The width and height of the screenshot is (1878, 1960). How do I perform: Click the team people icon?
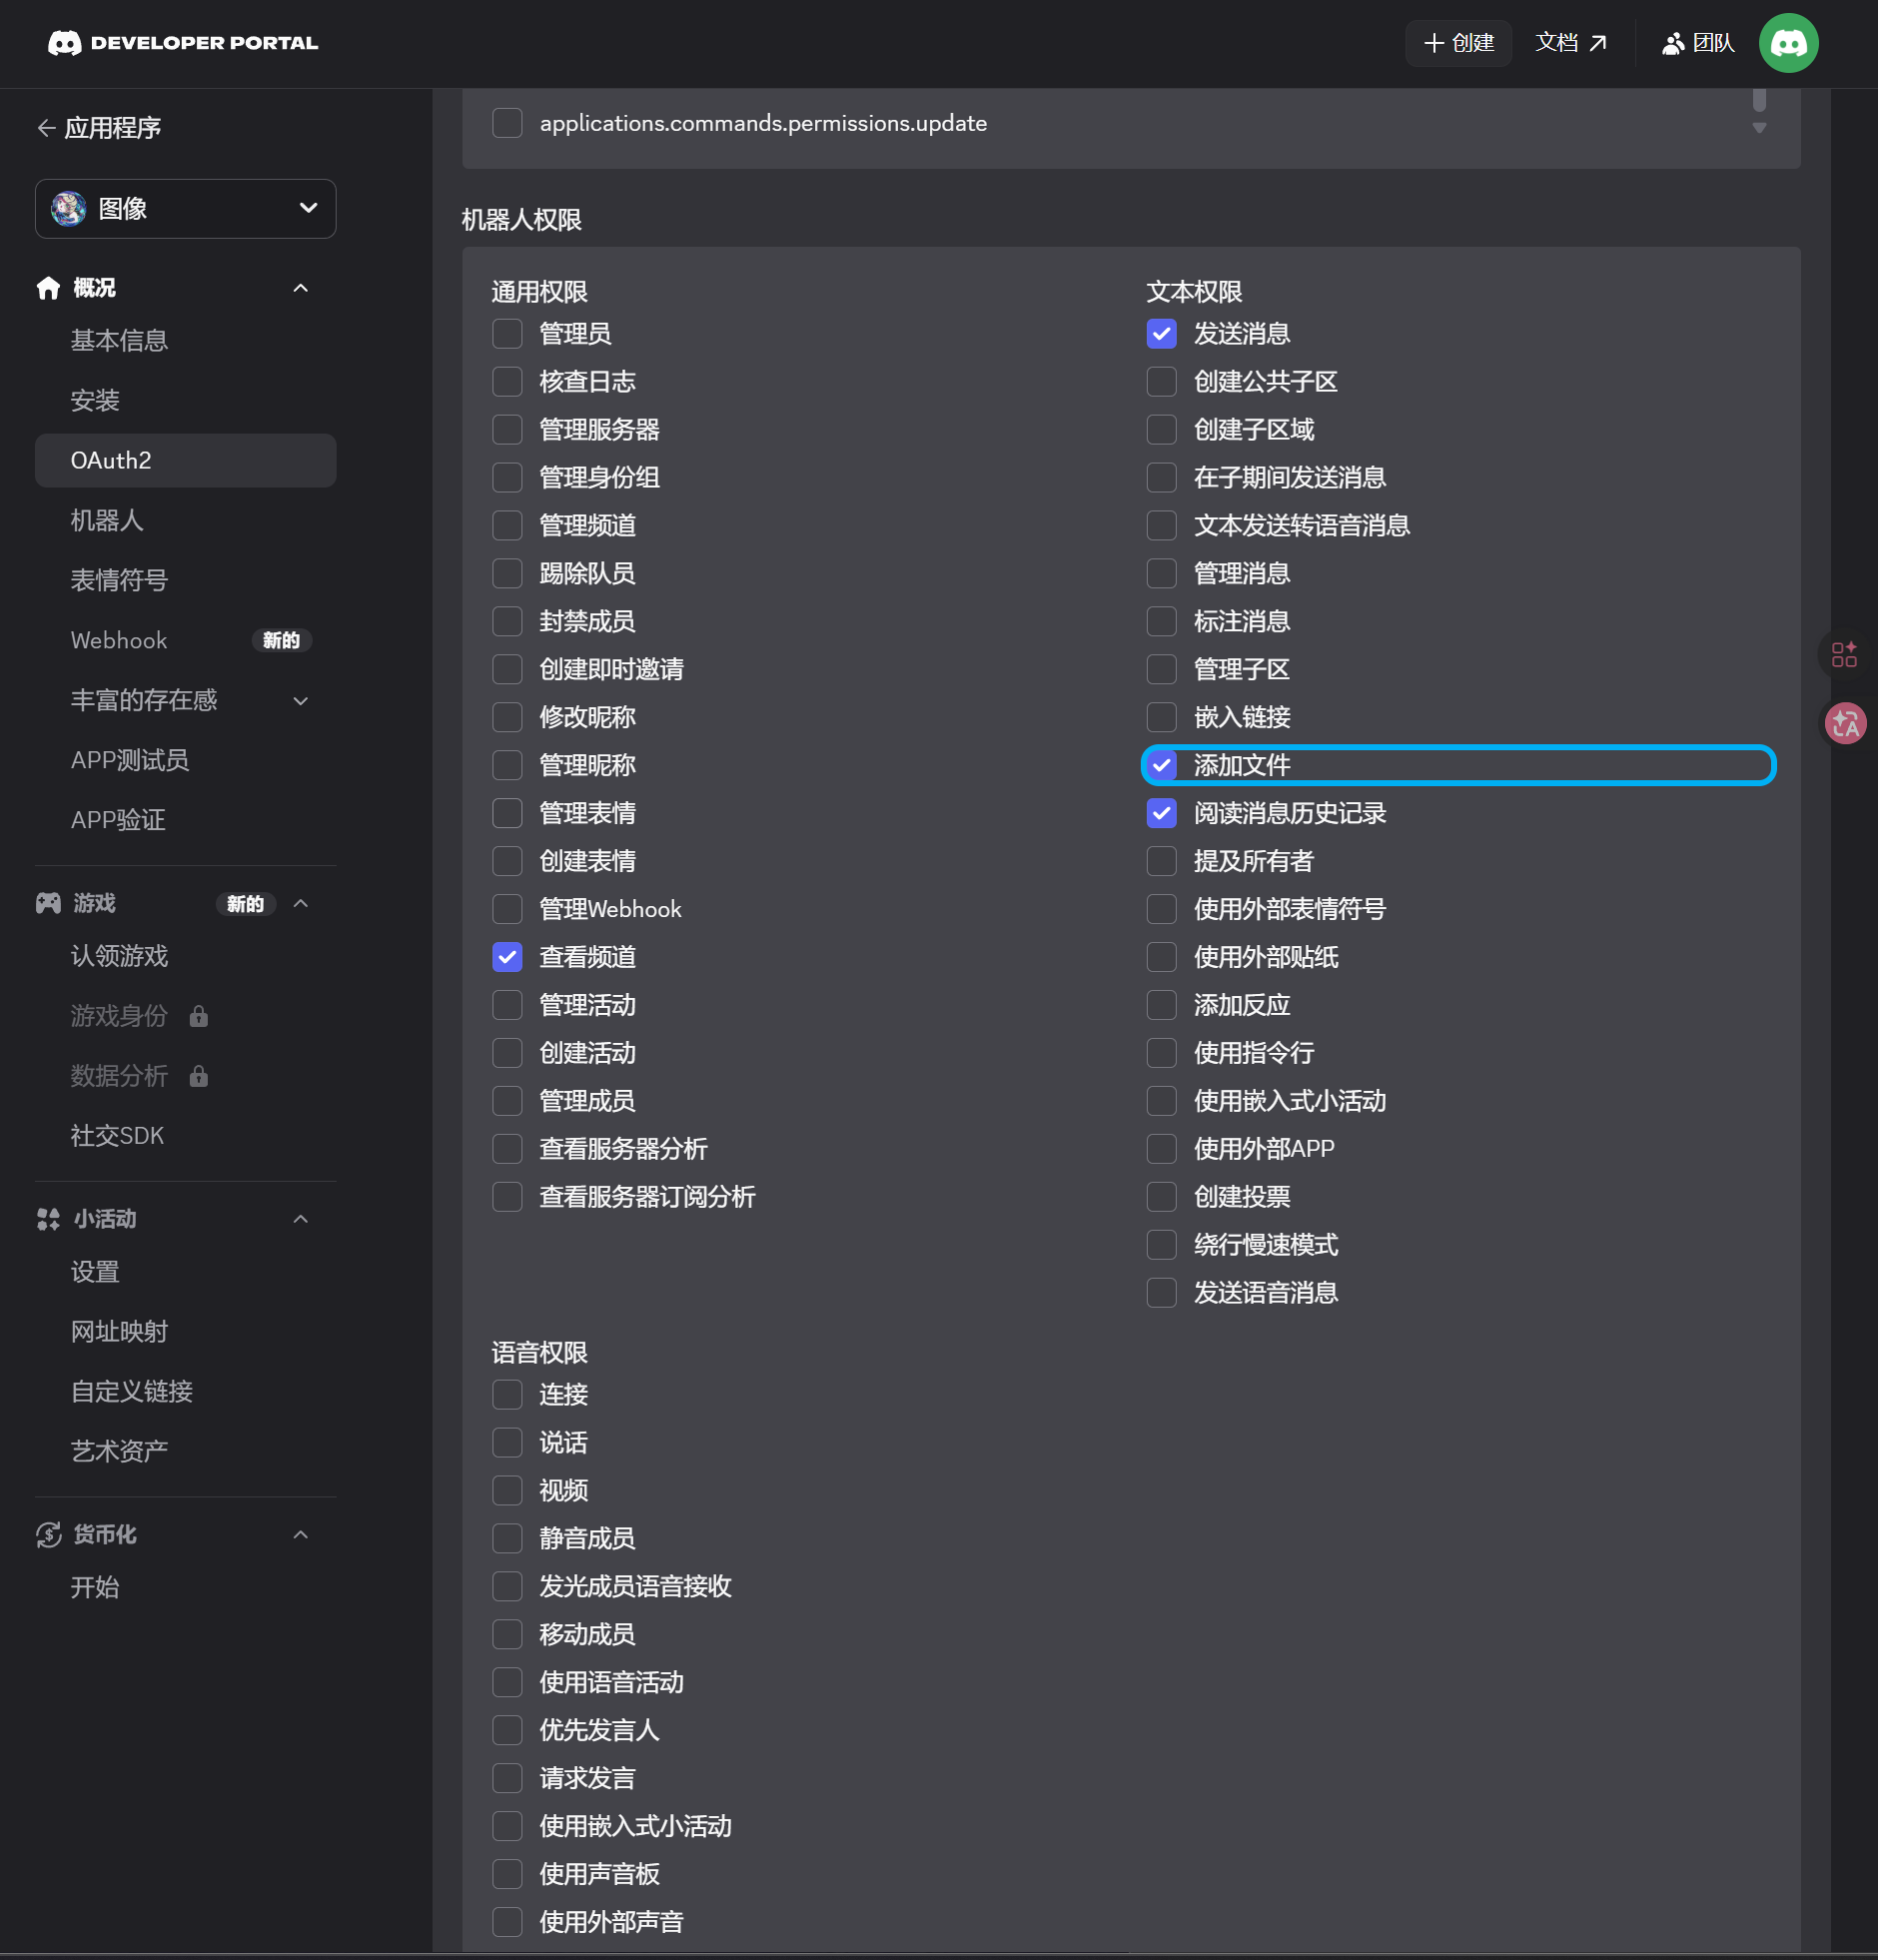tap(1673, 43)
